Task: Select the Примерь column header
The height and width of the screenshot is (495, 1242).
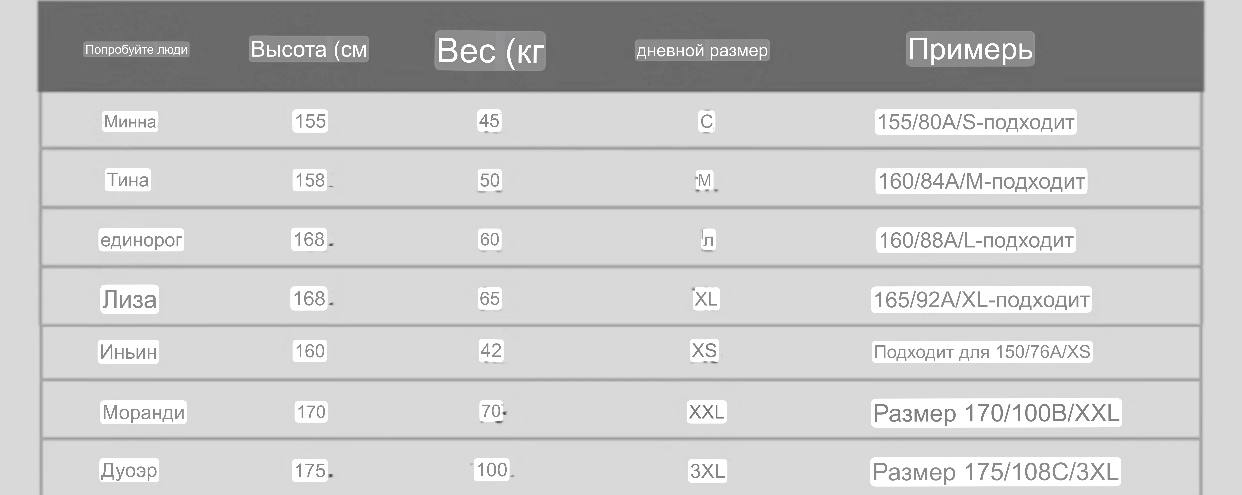Action: click(970, 49)
